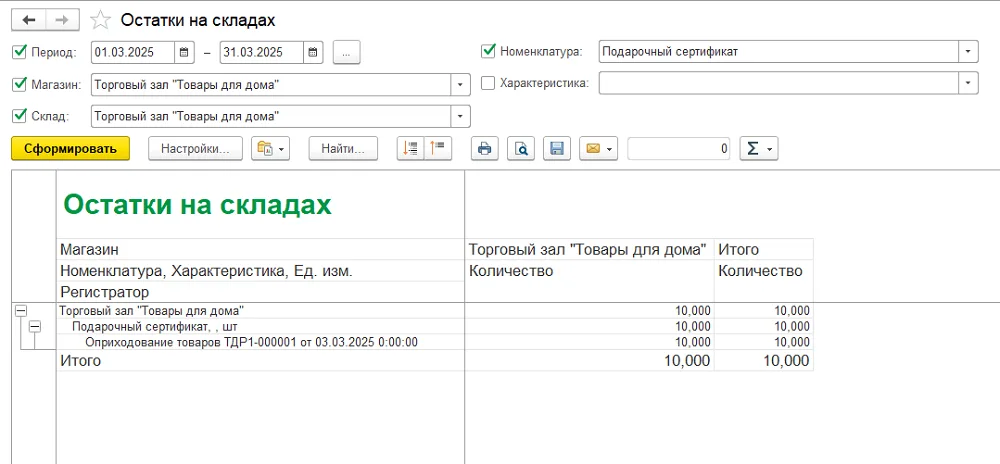Click the Склад input field

pos(272,116)
